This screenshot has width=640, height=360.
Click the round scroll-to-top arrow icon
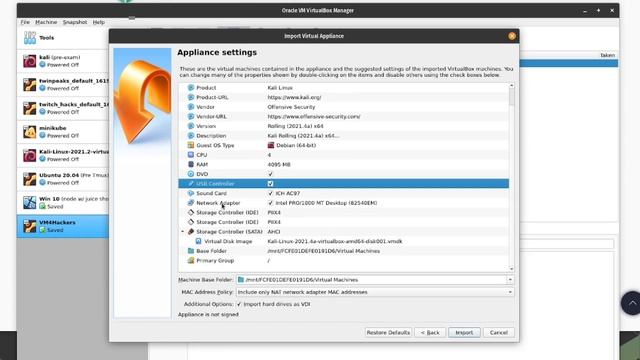coord(631,303)
